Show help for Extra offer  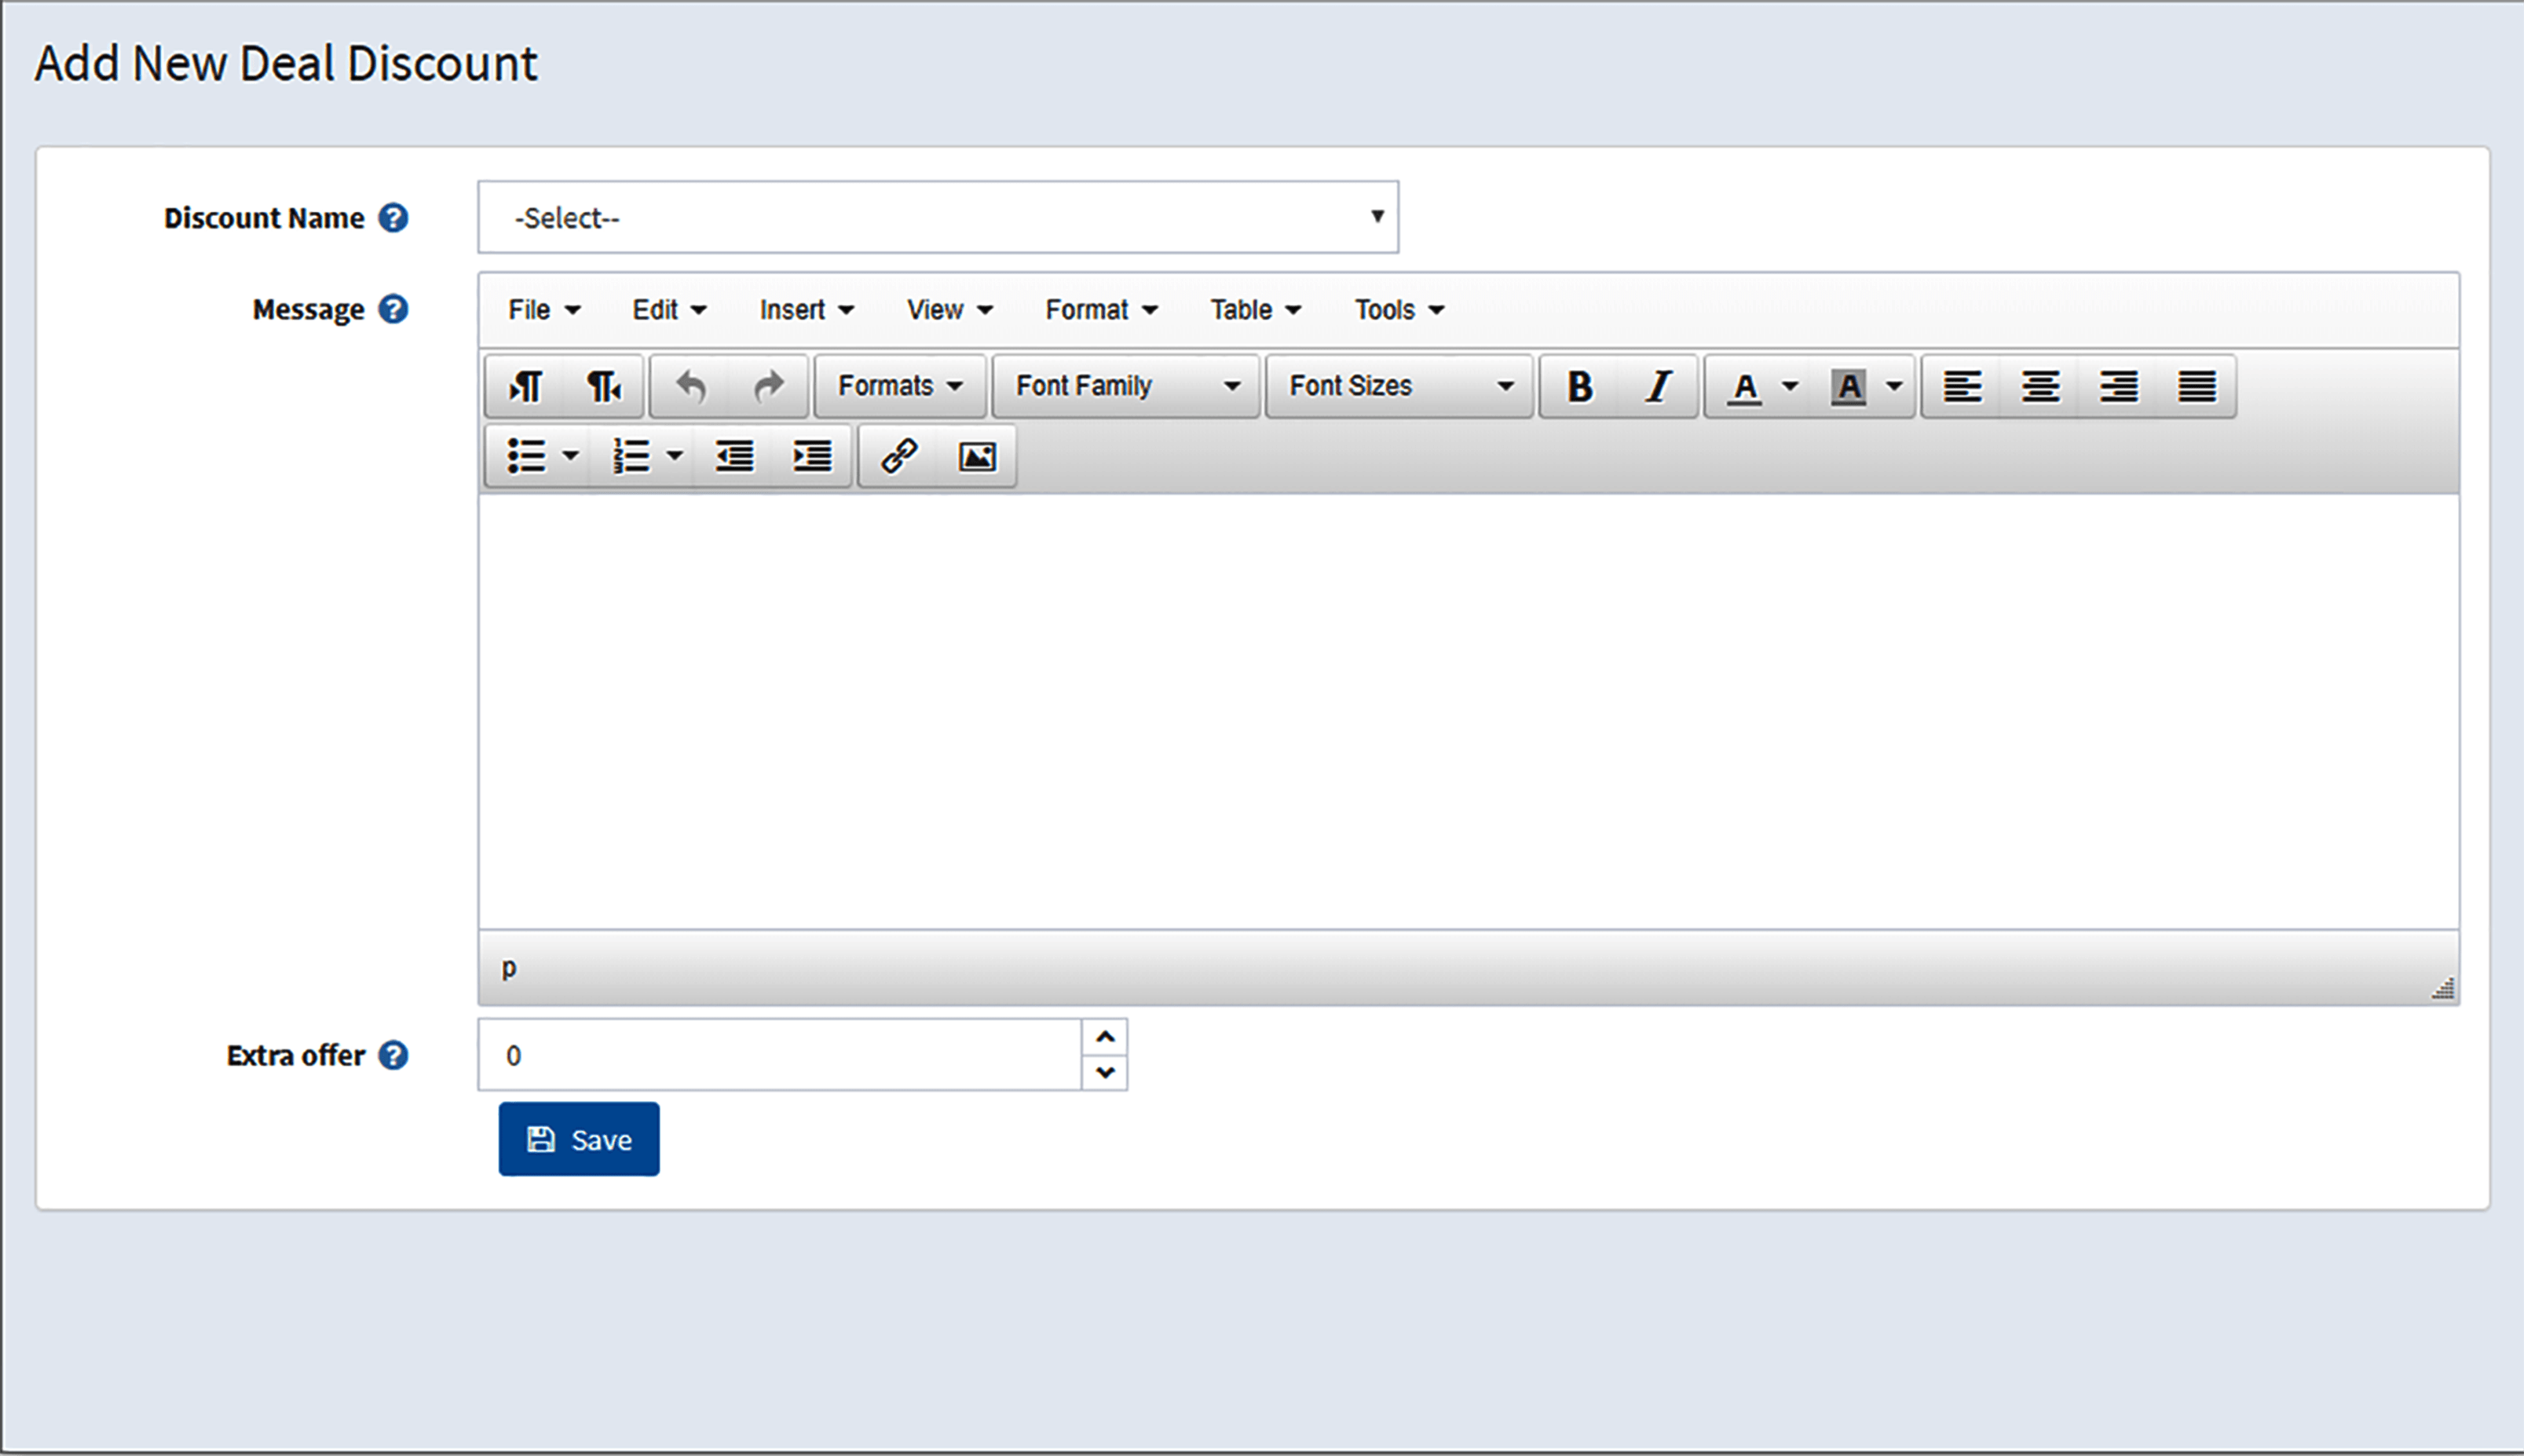[393, 1055]
